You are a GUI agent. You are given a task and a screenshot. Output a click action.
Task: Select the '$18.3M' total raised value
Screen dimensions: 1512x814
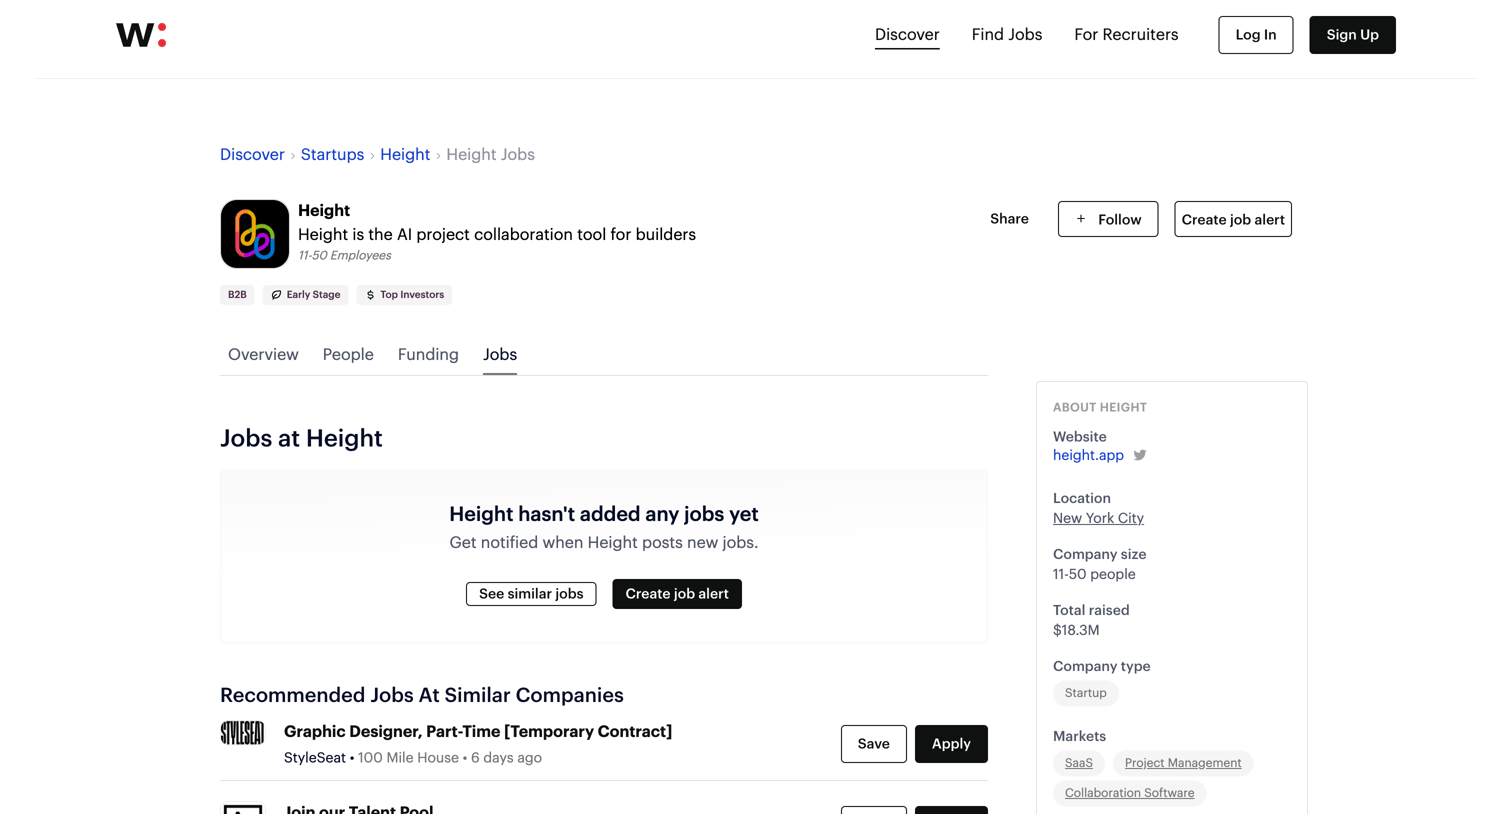click(1076, 630)
